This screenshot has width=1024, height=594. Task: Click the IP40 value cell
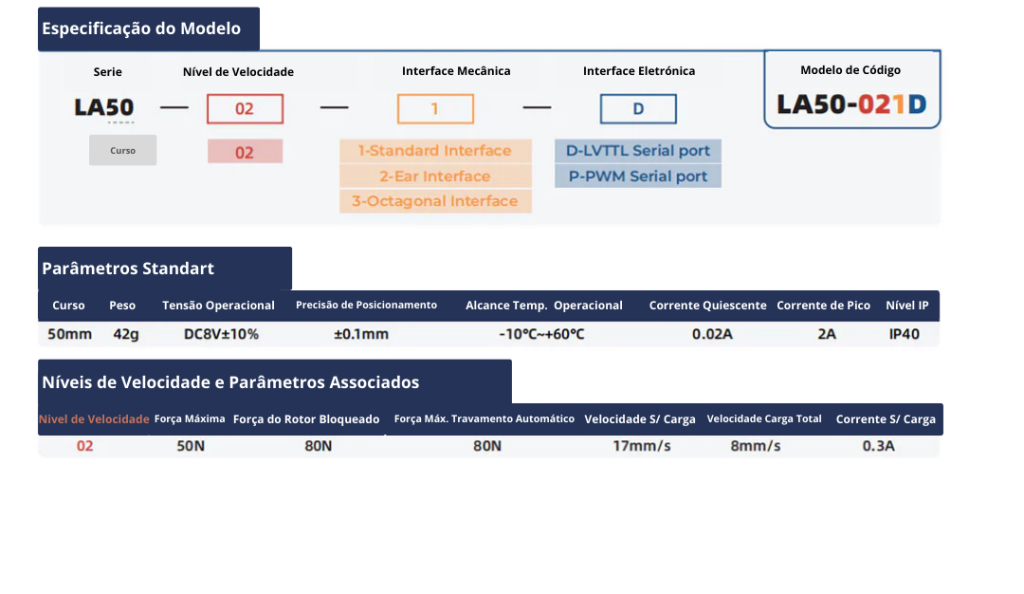(x=904, y=334)
